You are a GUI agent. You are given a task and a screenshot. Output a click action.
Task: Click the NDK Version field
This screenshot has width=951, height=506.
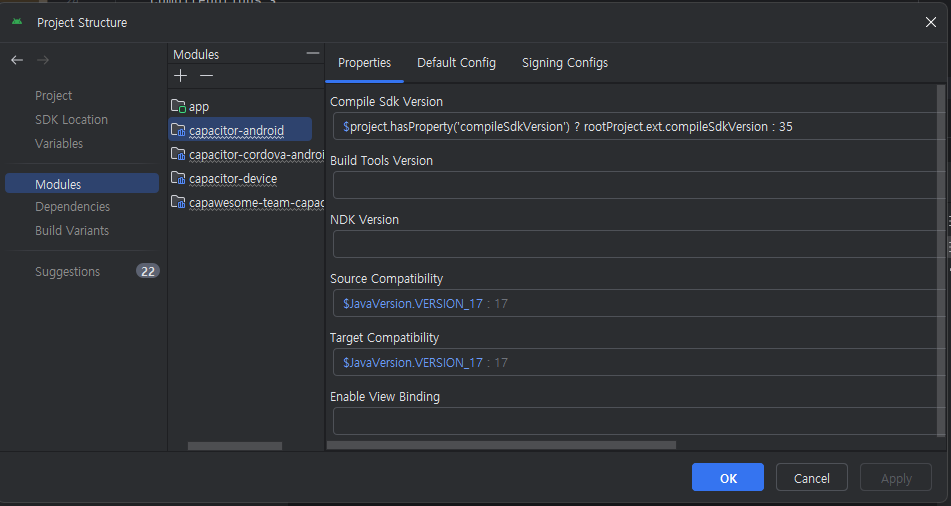coord(639,244)
